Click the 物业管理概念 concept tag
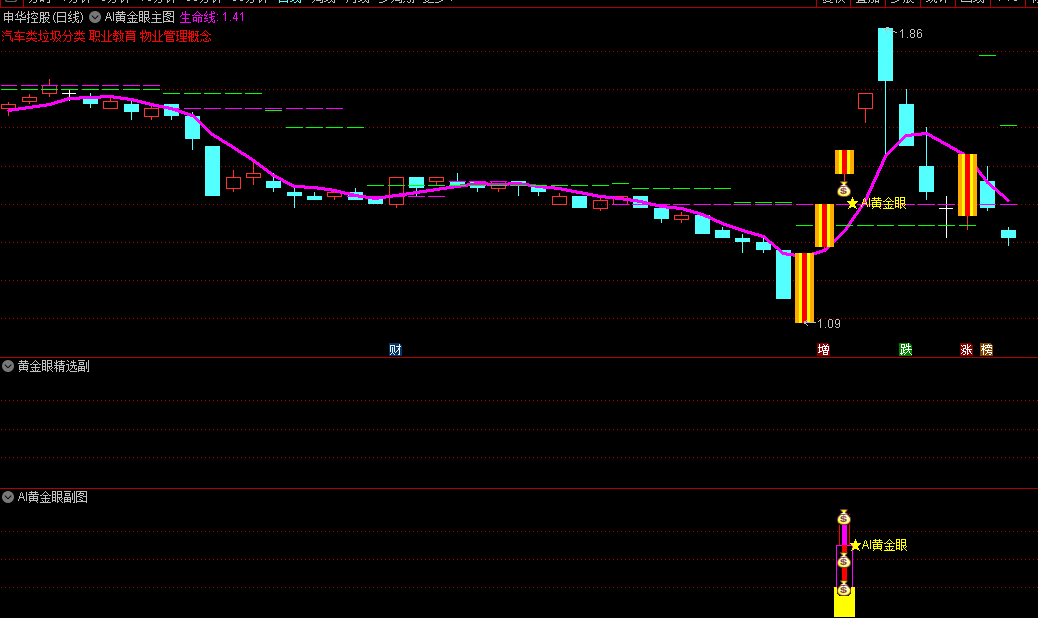 coord(175,36)
